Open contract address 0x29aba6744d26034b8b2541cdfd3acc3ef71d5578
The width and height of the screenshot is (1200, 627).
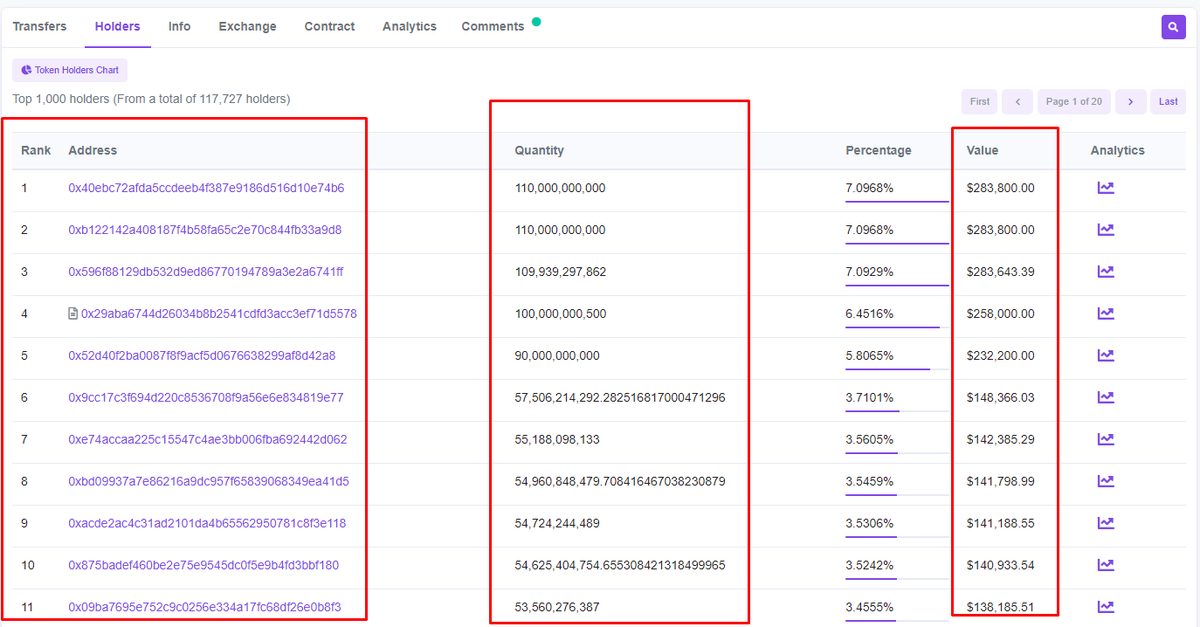point(219,314)
